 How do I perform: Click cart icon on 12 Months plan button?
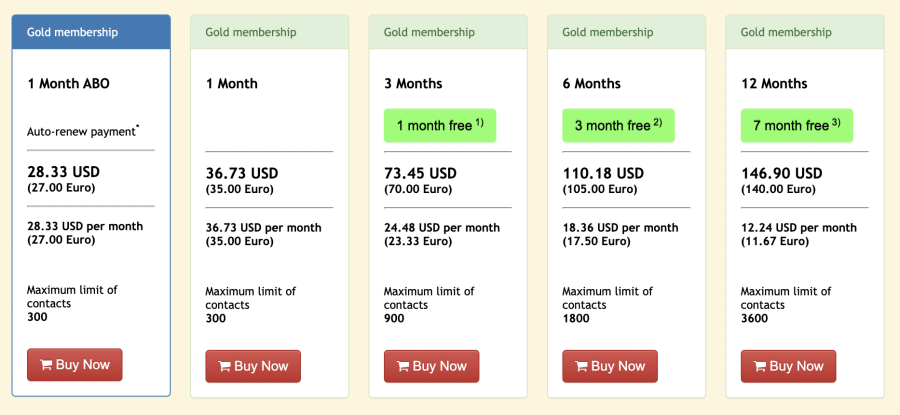(x=760, y=366)
